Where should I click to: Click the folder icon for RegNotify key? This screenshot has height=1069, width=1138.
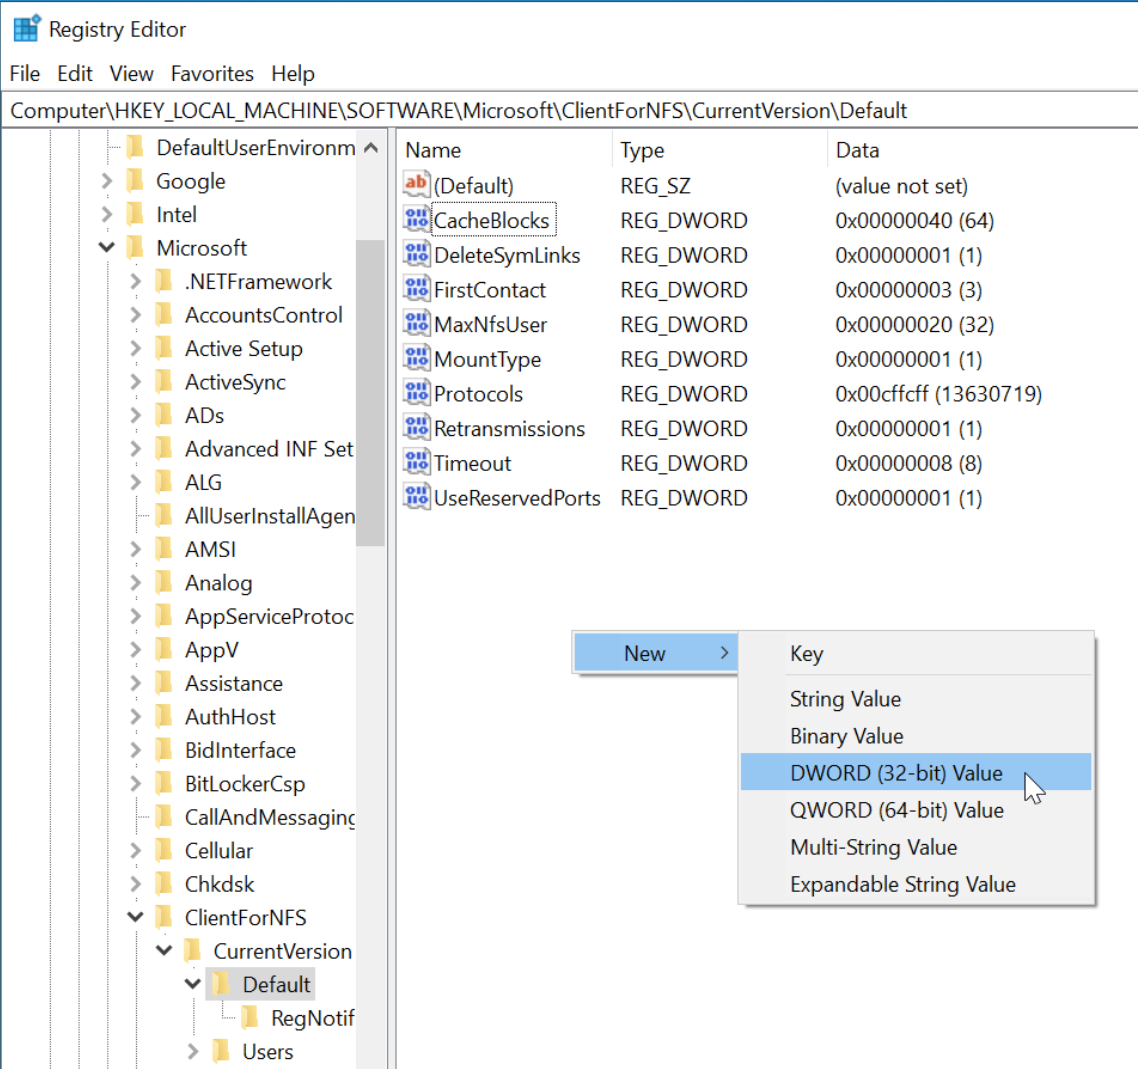point(251,1018)
